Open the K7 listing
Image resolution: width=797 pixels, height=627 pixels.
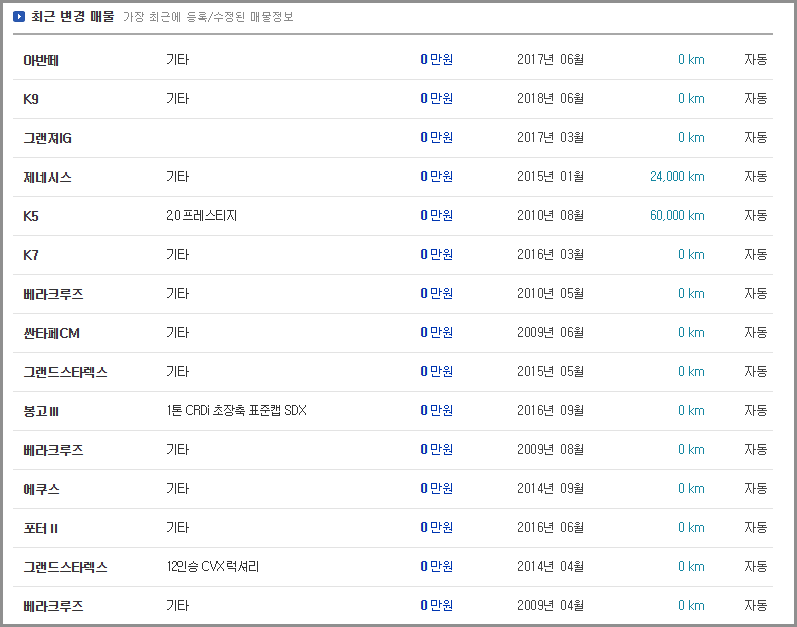(31, 255)
